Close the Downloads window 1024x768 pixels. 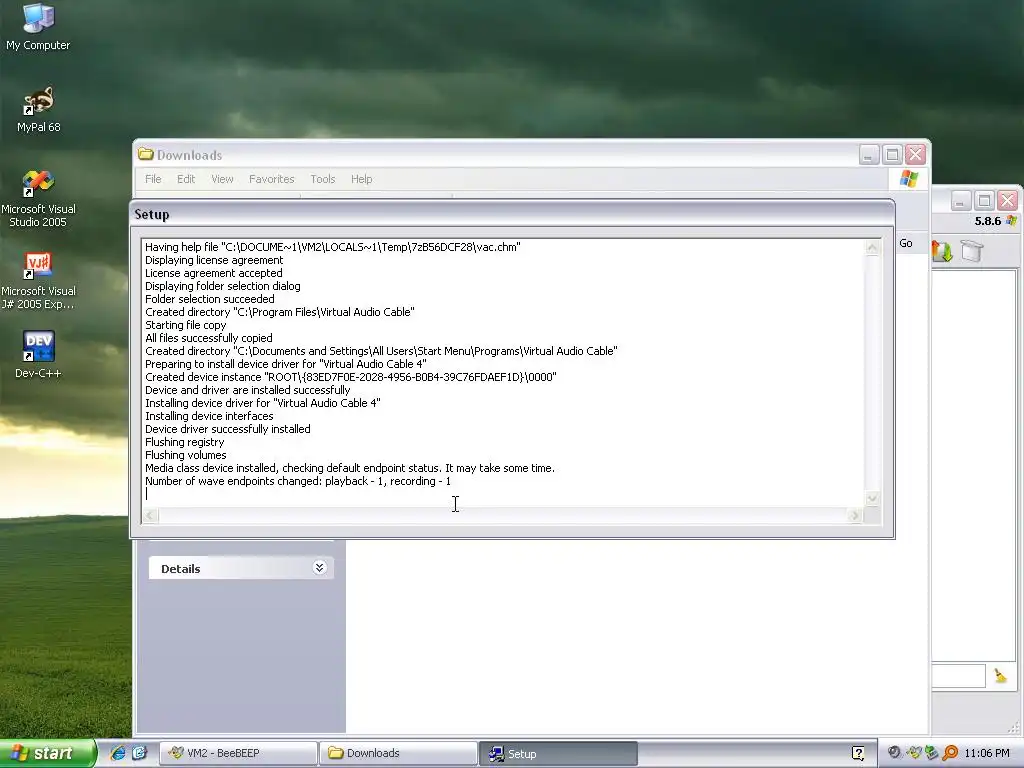916,155
